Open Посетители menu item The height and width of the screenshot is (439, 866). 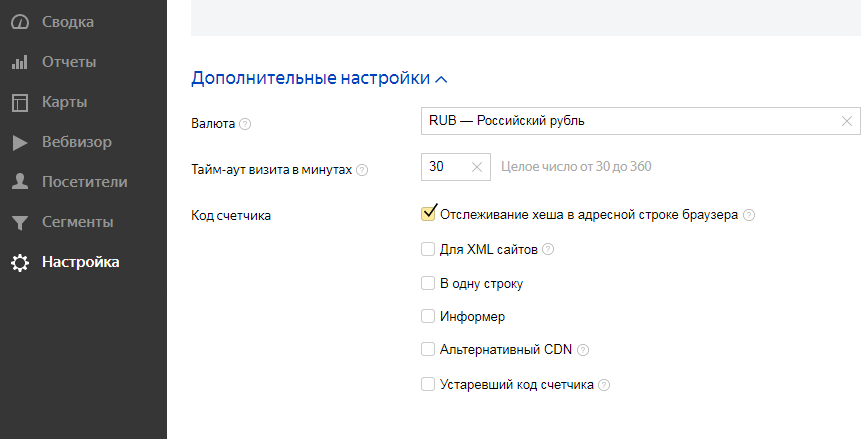pos(83,182)
